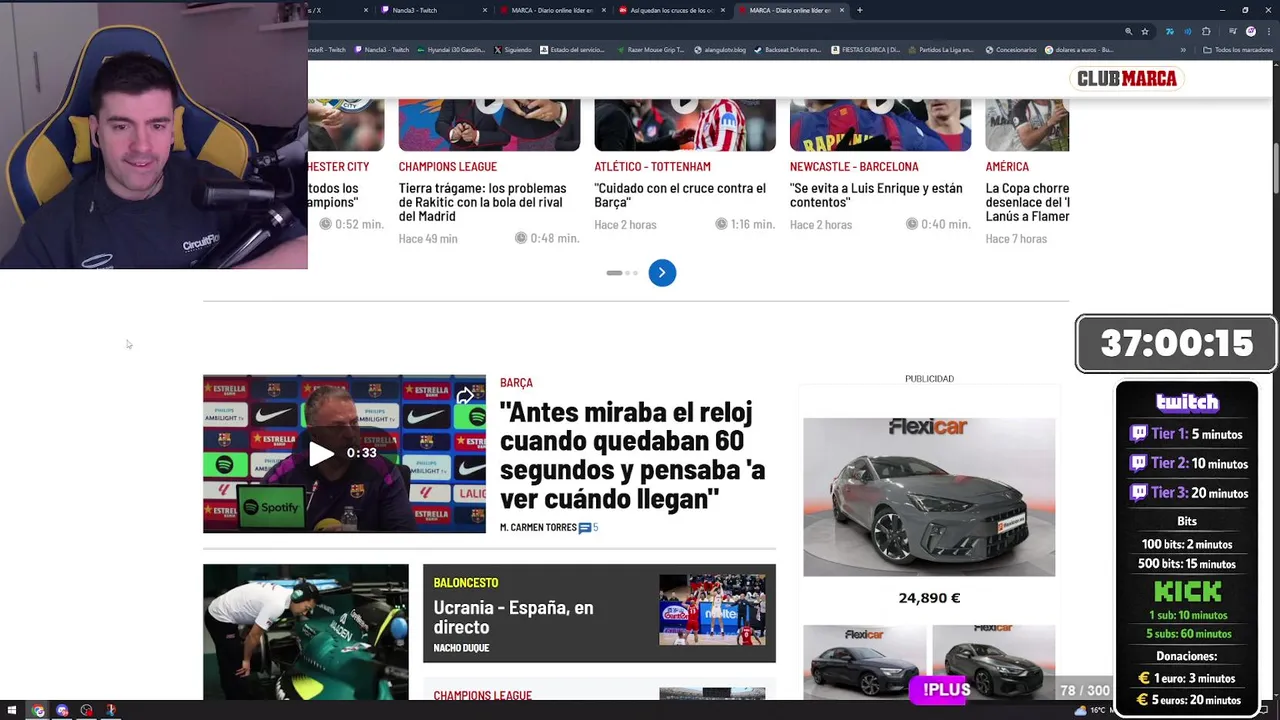This screenshot has width=1280, height=720.
Task: Open the Backseat Drivers bookmark
Action: (x=788, y=49)
